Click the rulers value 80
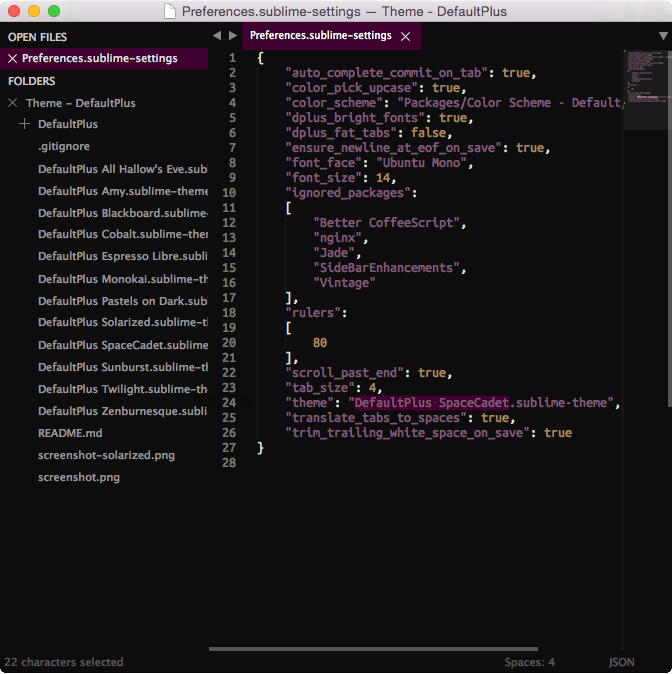The image size is (672, 674). click(320, 343)
